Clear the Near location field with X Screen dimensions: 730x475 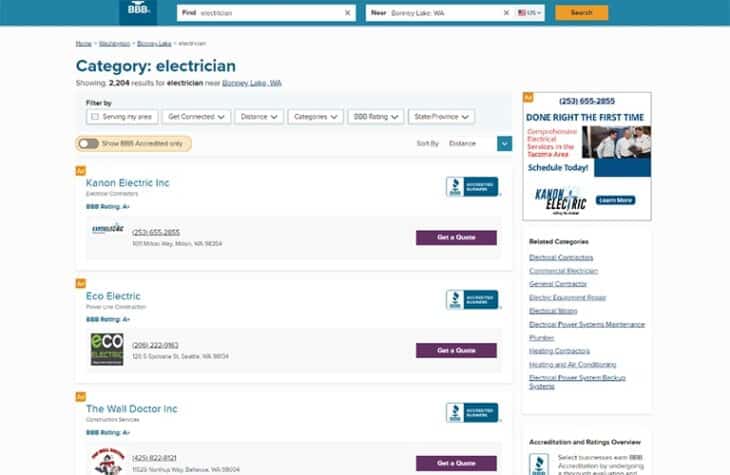click(508, 13)
